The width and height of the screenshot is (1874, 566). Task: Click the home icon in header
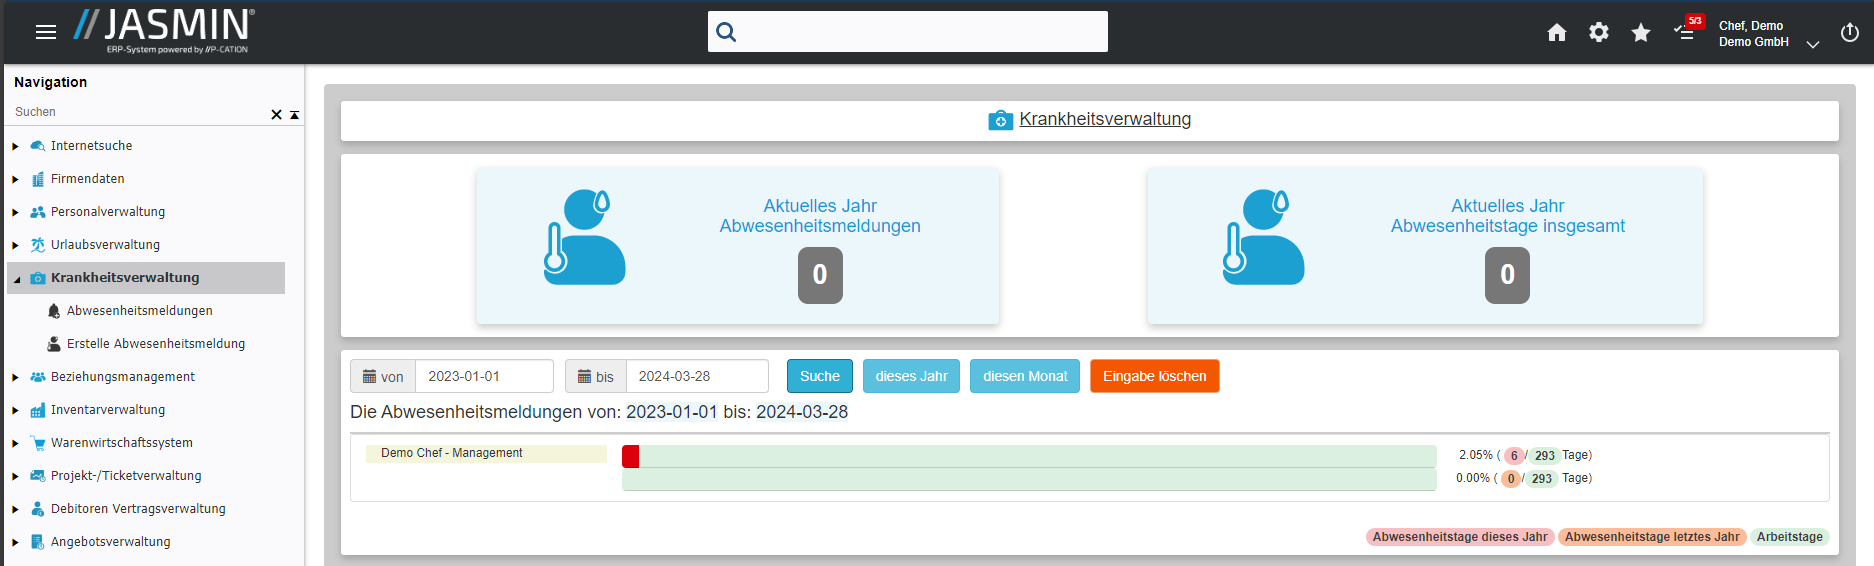click(1556, 33)
